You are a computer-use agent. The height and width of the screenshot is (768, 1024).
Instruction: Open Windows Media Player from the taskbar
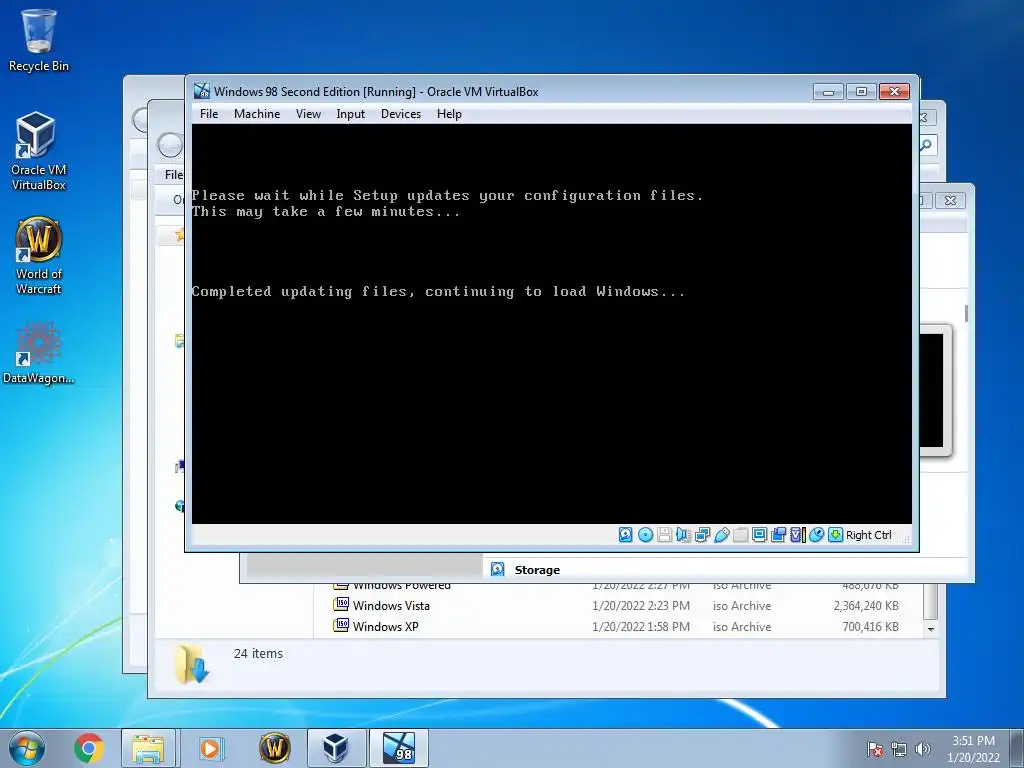click(210, 748)
